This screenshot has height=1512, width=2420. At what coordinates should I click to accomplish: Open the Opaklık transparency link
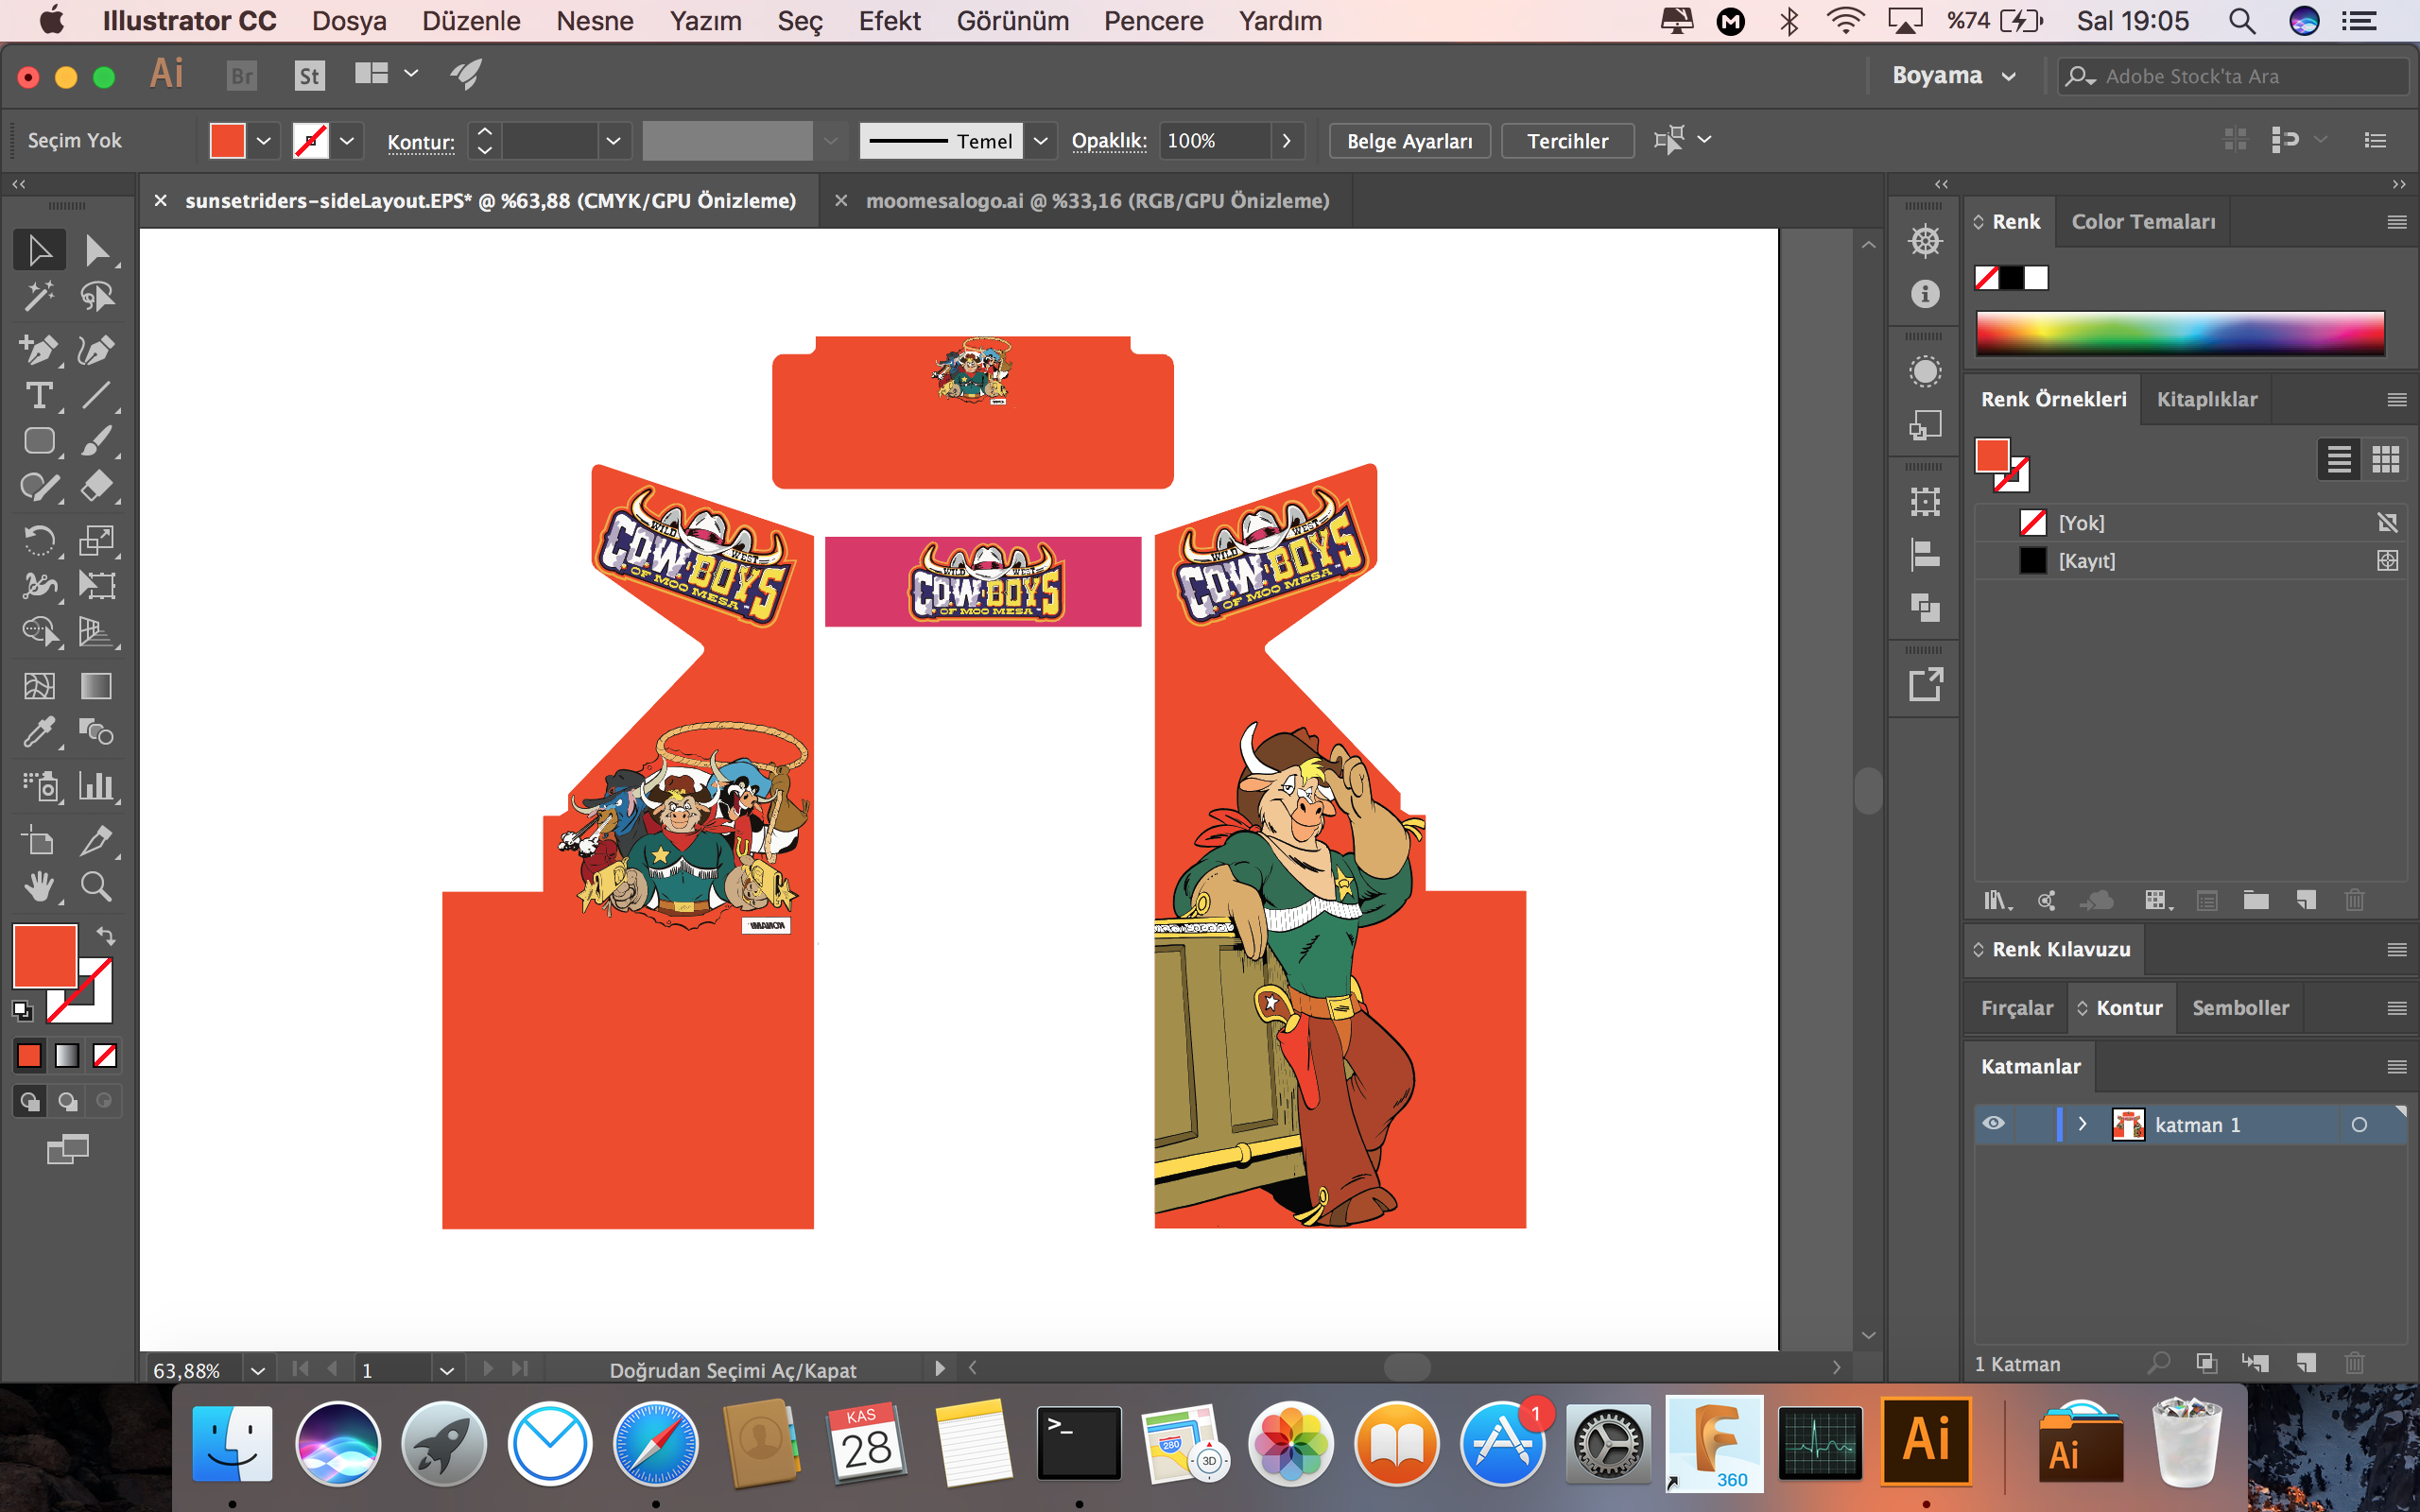(x=1109, y=141)
